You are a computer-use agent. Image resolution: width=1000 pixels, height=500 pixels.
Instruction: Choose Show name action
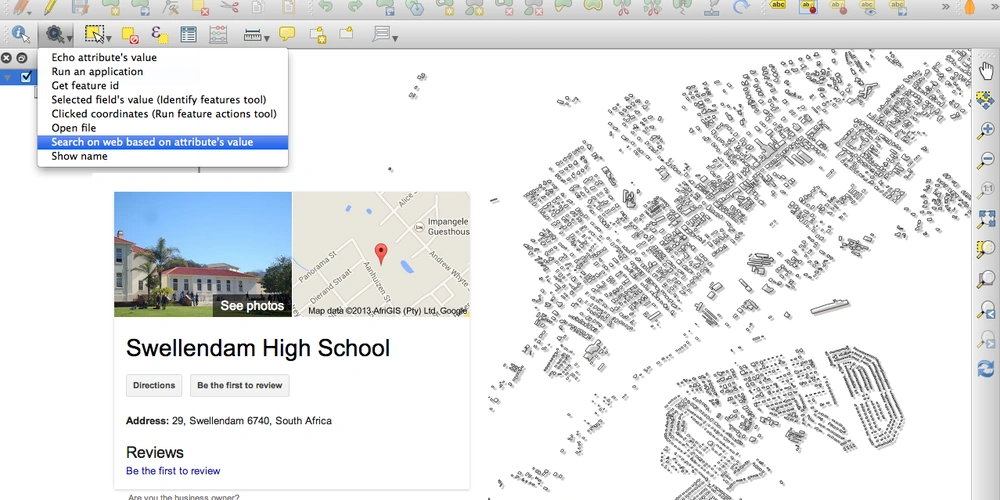point(163,156)
